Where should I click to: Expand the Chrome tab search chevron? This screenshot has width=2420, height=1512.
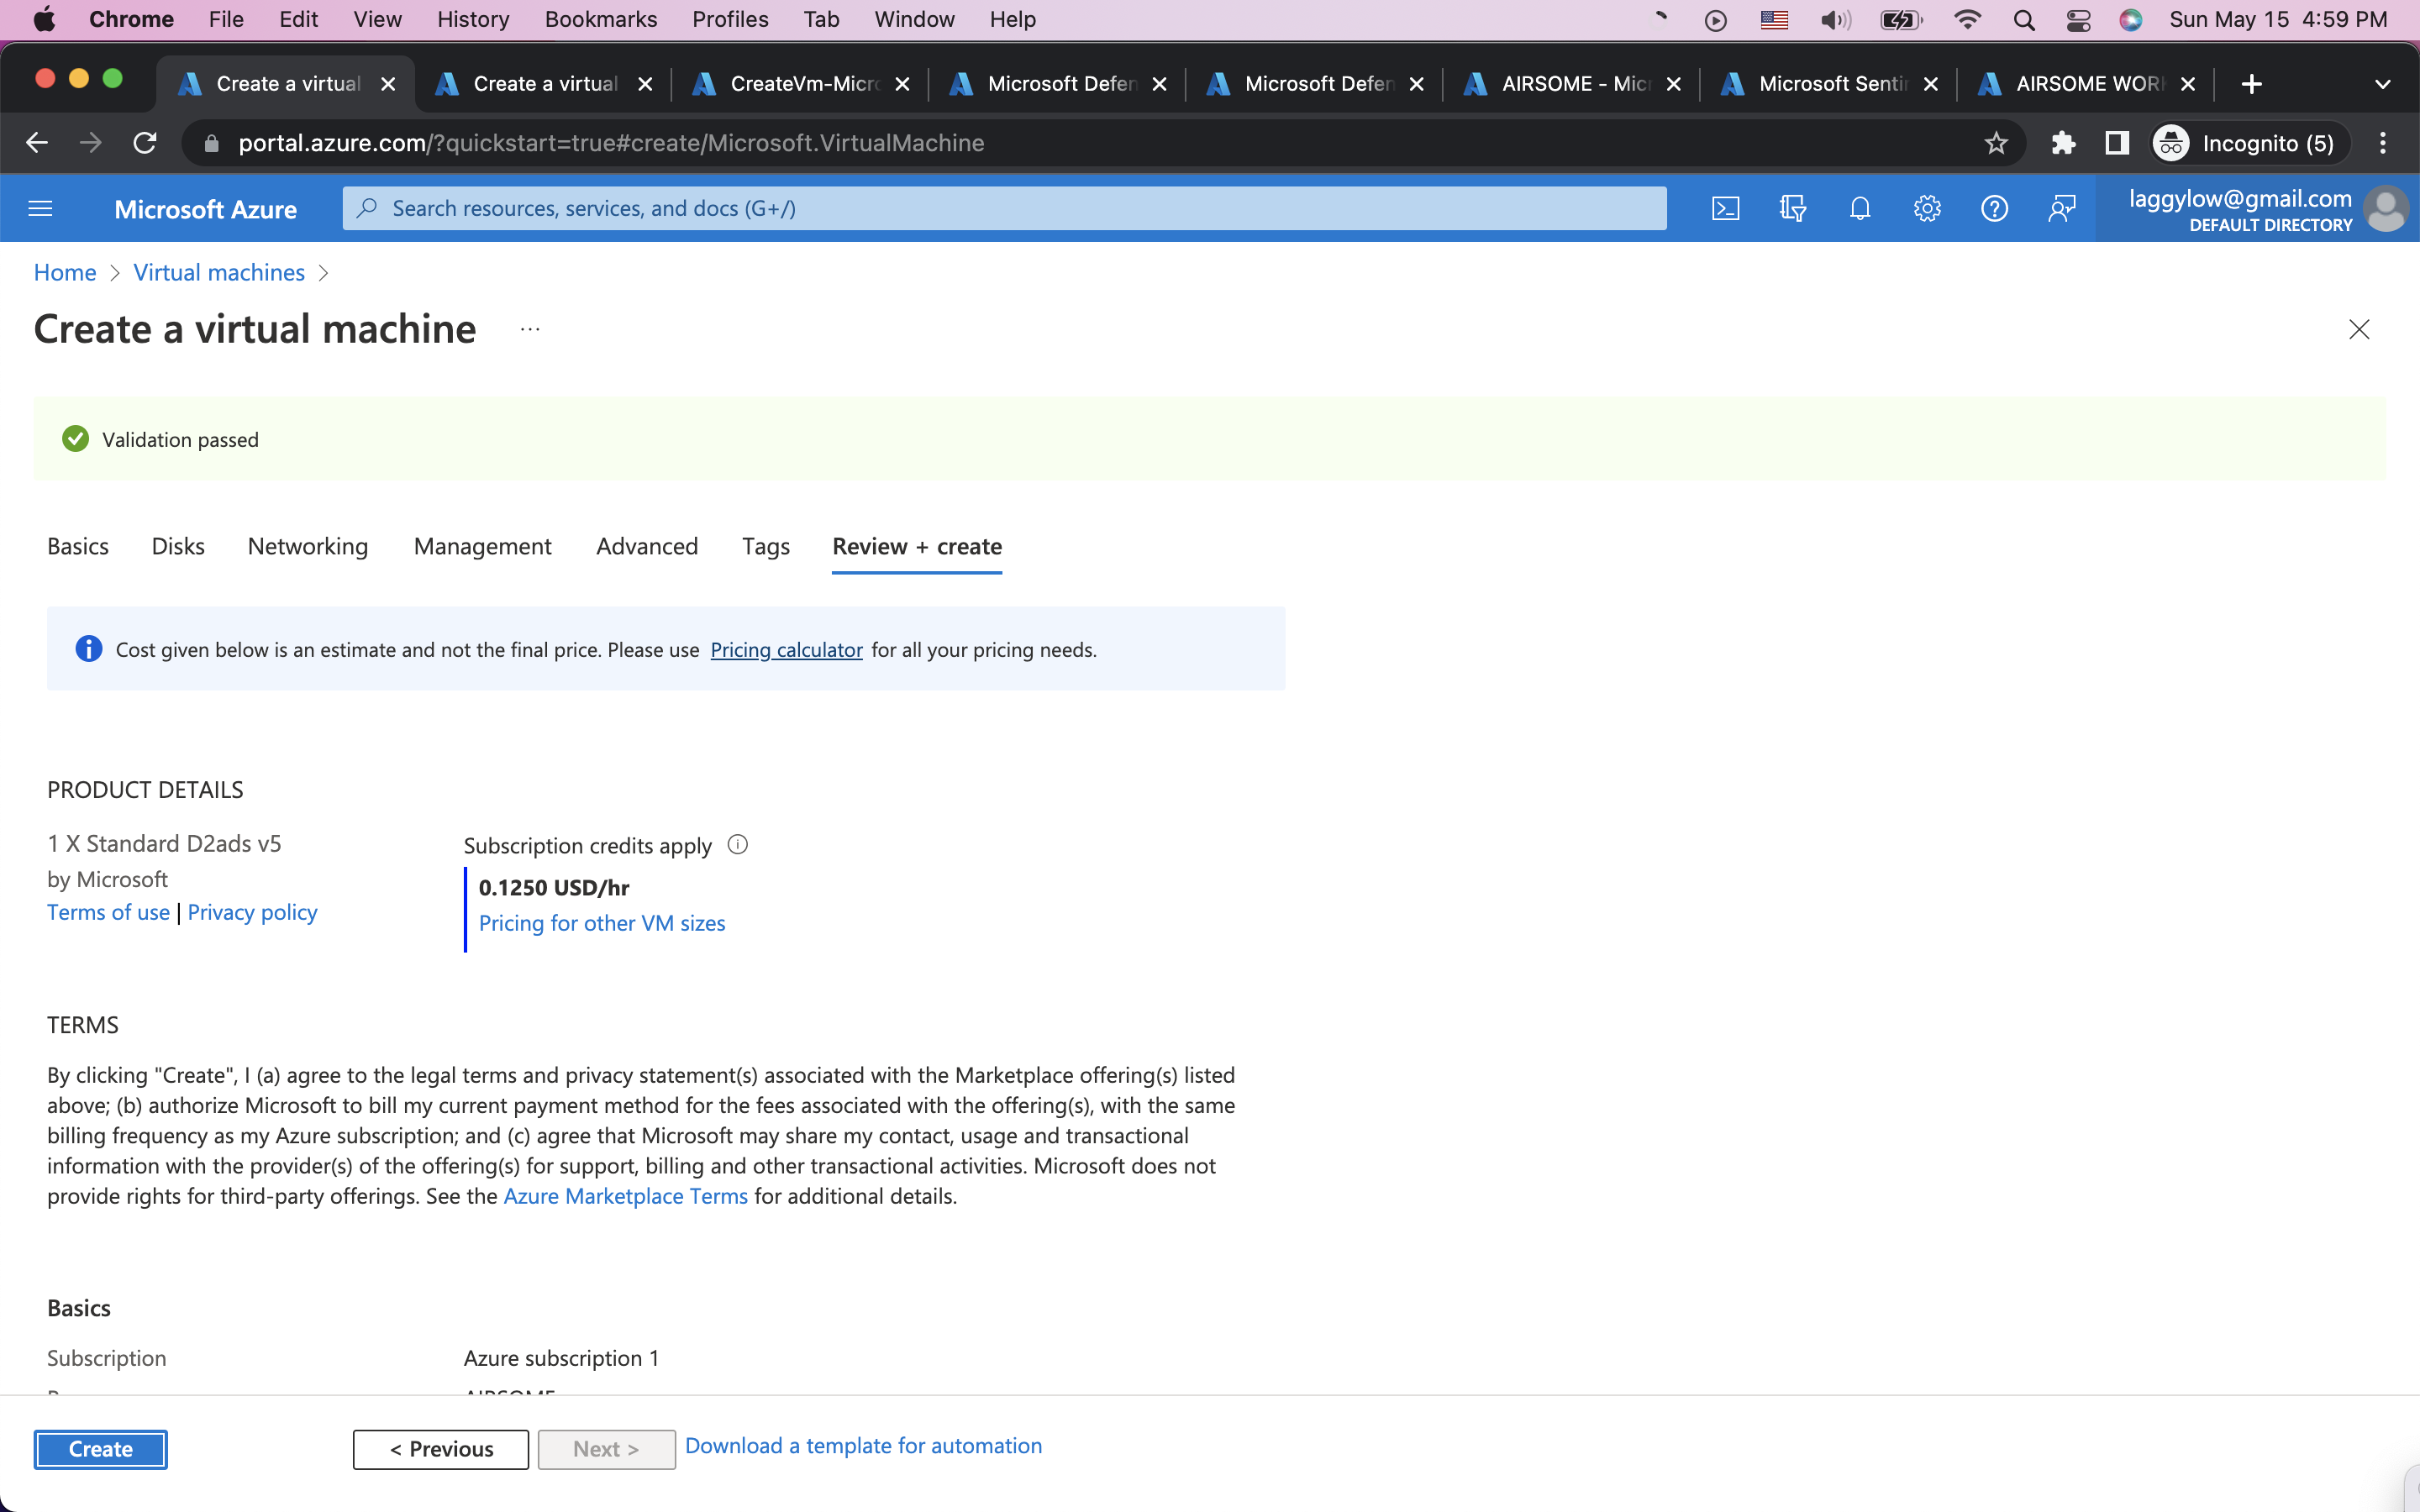pos(2382,84)
